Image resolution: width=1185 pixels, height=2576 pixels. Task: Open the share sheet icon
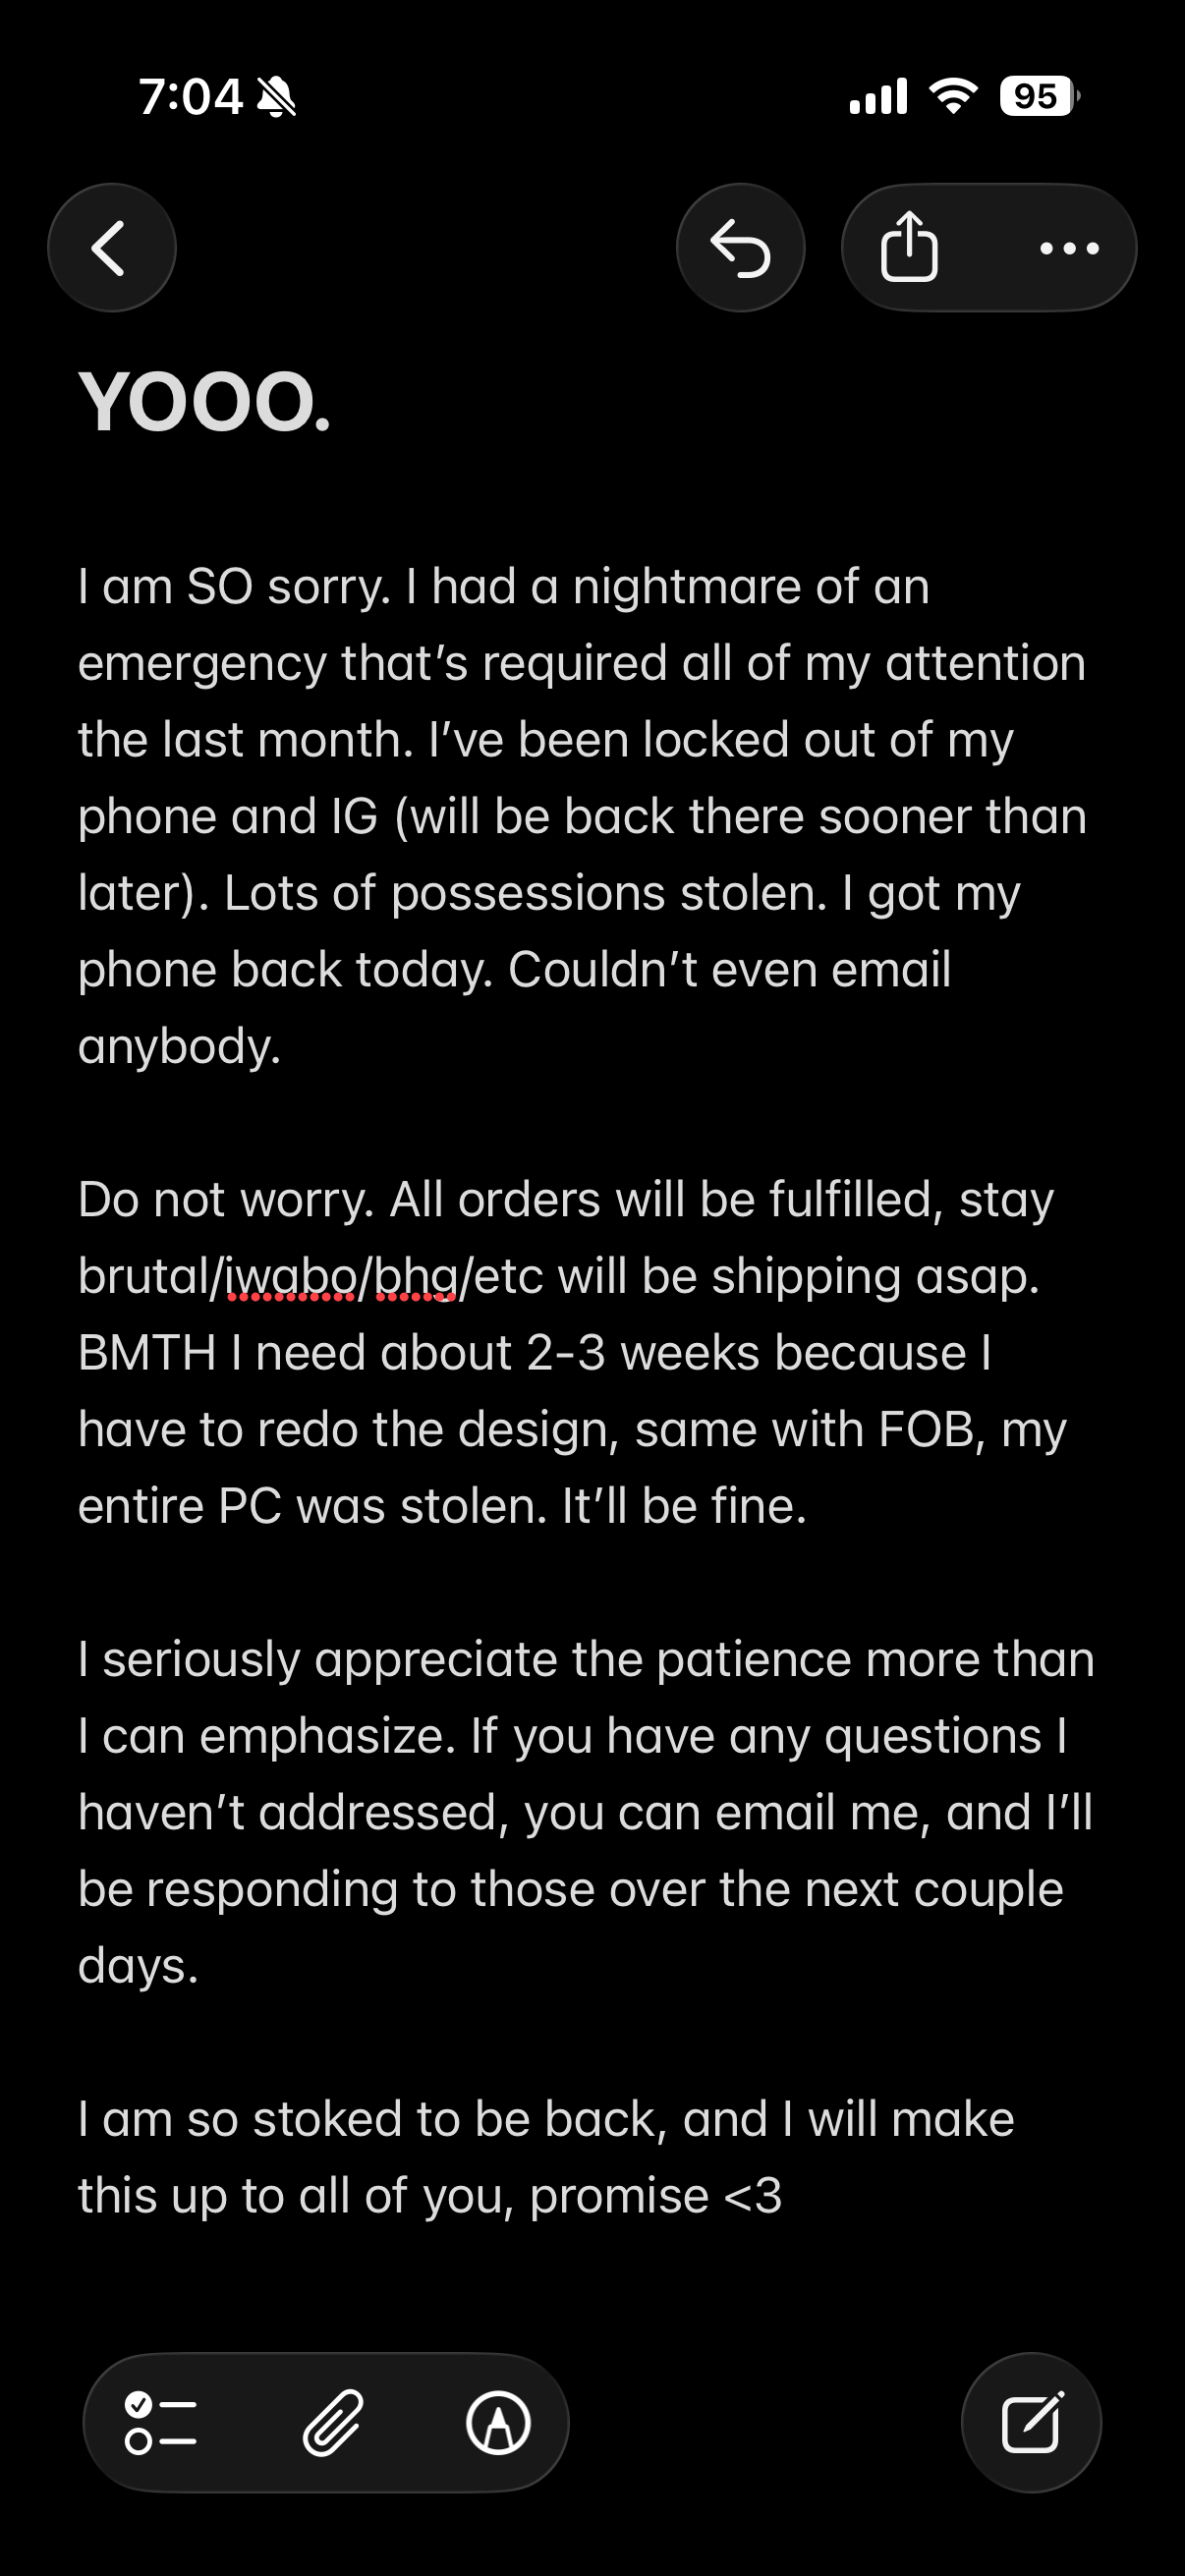point(909,247)
